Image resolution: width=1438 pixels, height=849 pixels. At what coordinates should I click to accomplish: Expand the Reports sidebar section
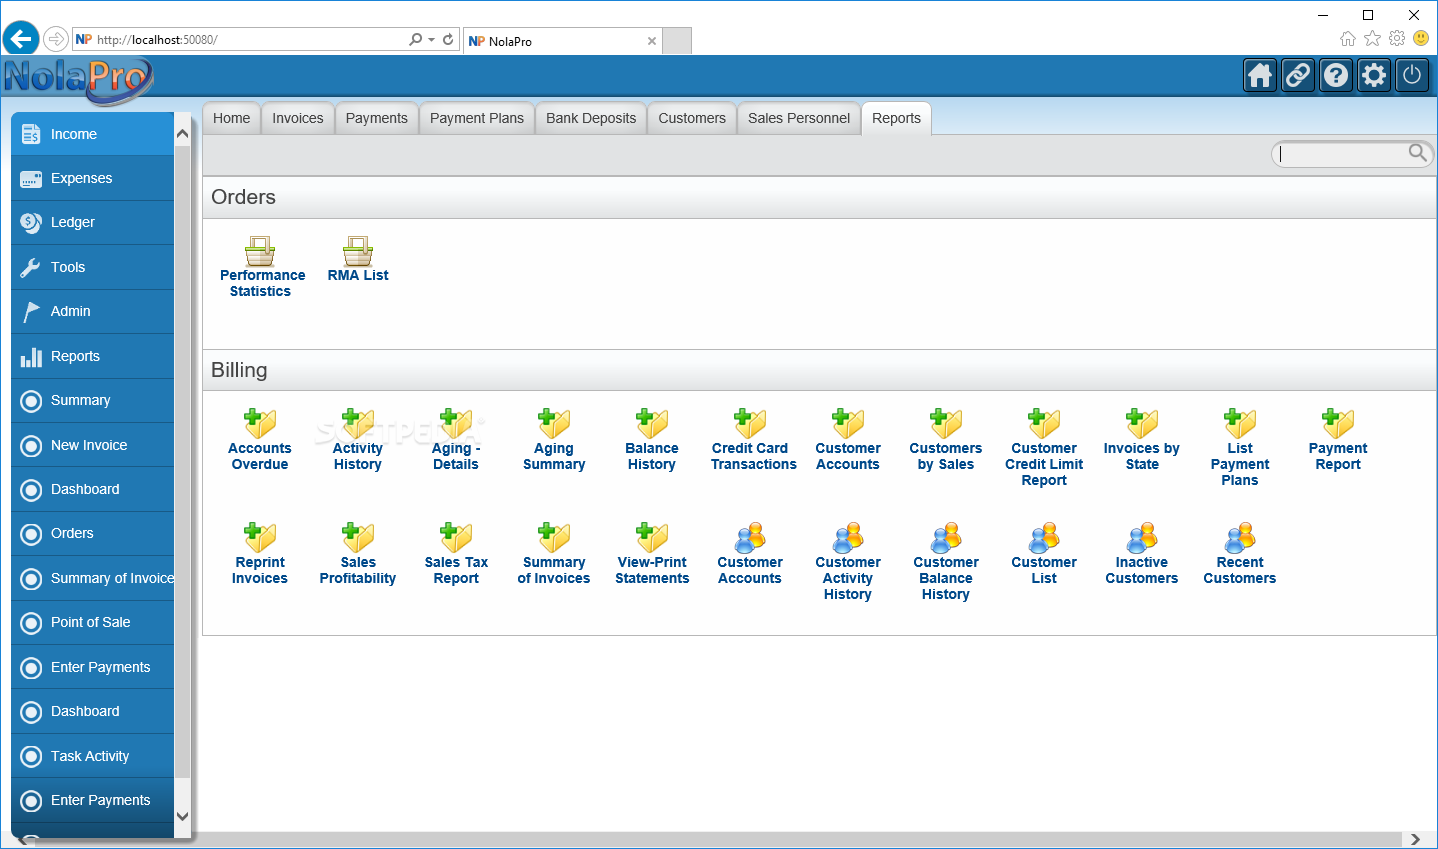[93, 356]
